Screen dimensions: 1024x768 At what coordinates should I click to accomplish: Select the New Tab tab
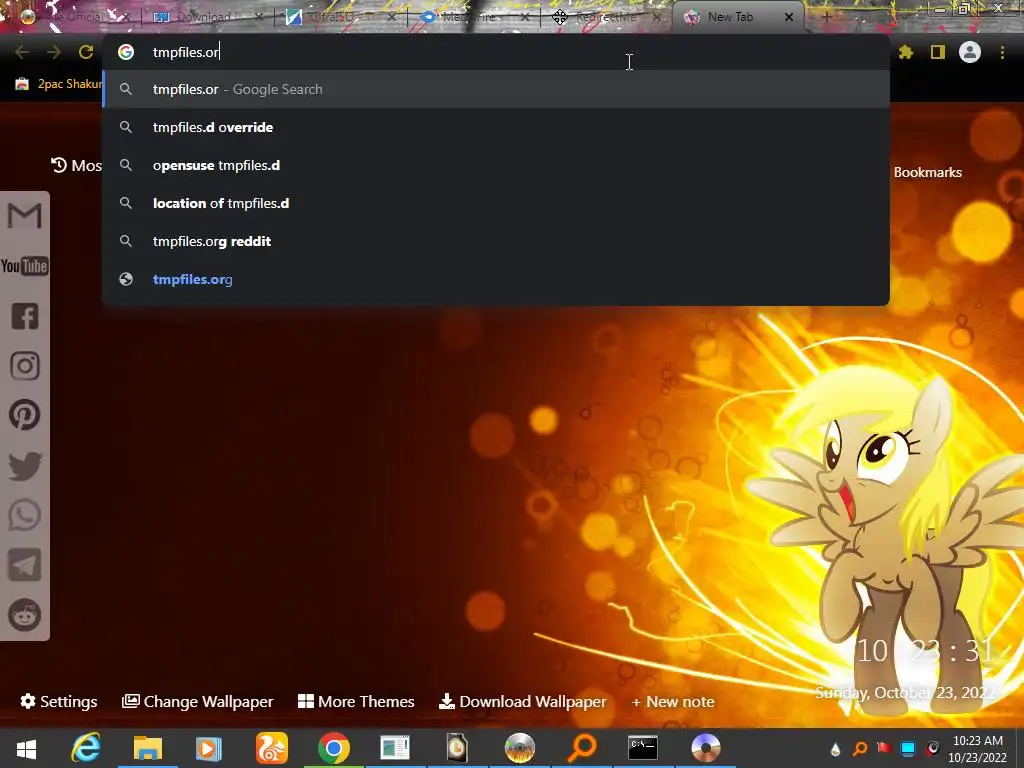point(730,18)
